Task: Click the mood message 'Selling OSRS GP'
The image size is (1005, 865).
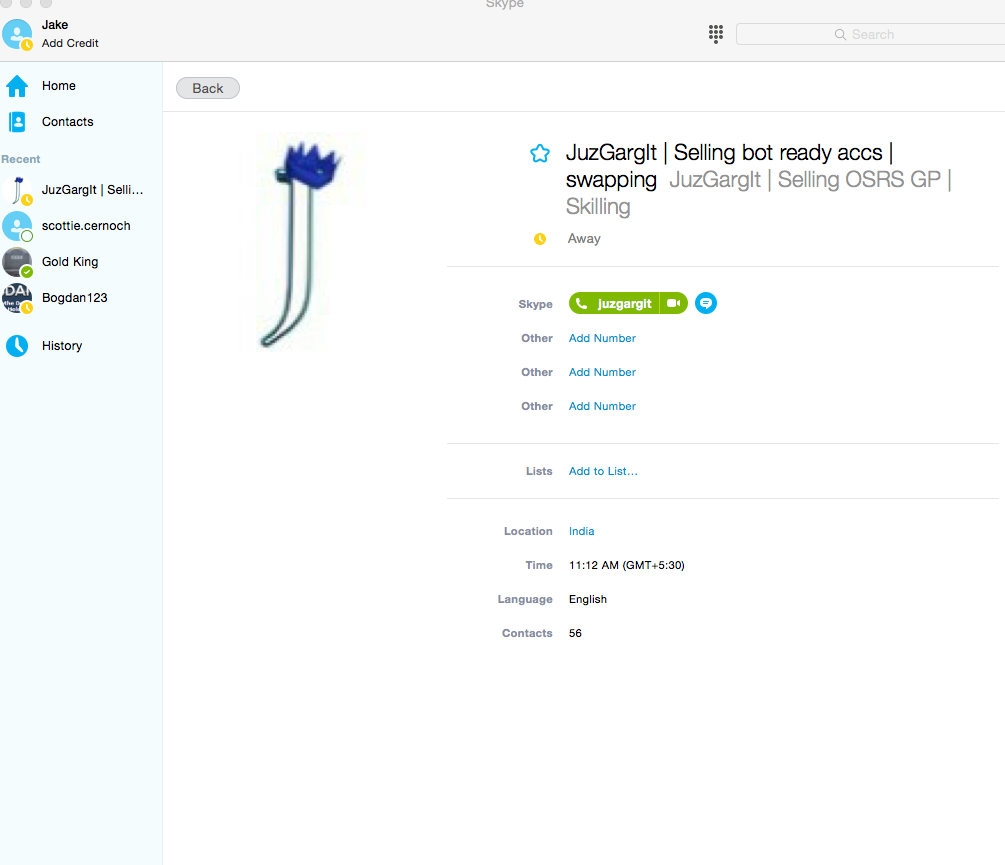Action: pos(859,180)
